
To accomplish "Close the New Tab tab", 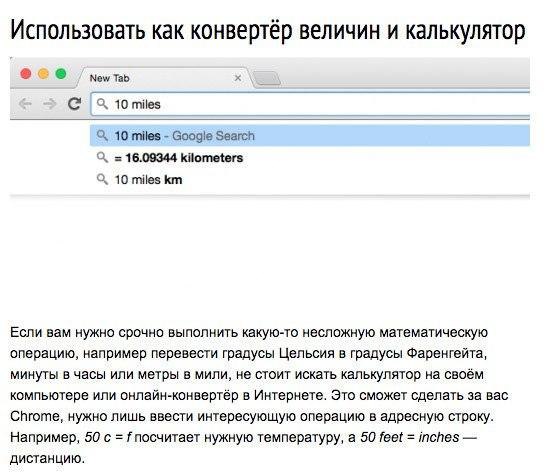I will tap(238, 78).
